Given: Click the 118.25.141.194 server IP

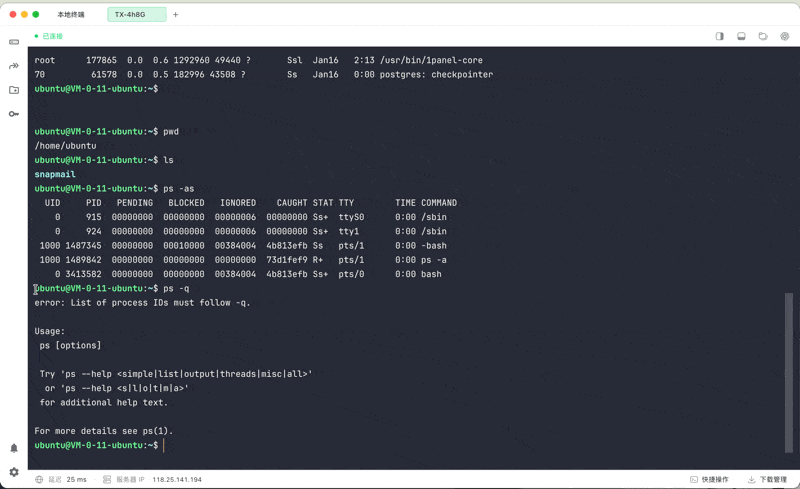Looking at the screenshot, I should [177, 479].
